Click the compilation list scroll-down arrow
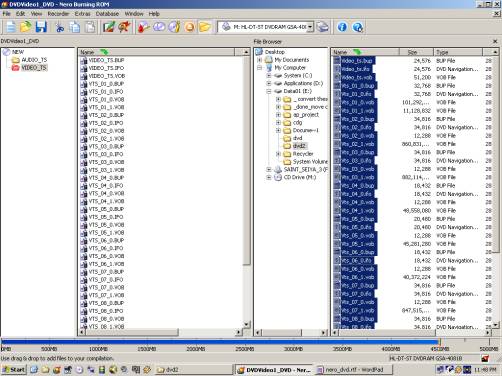Screen dimensions: 502x376 (246, 325)
